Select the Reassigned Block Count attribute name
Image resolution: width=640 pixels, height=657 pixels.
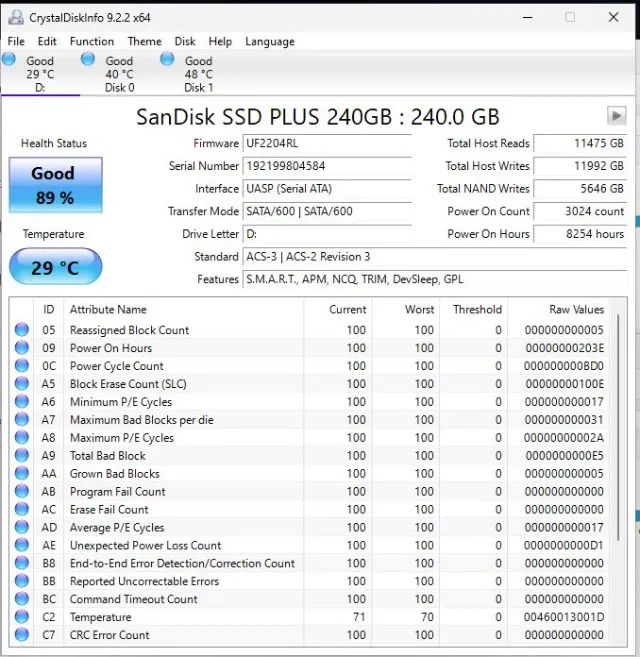tap(130, 330)
